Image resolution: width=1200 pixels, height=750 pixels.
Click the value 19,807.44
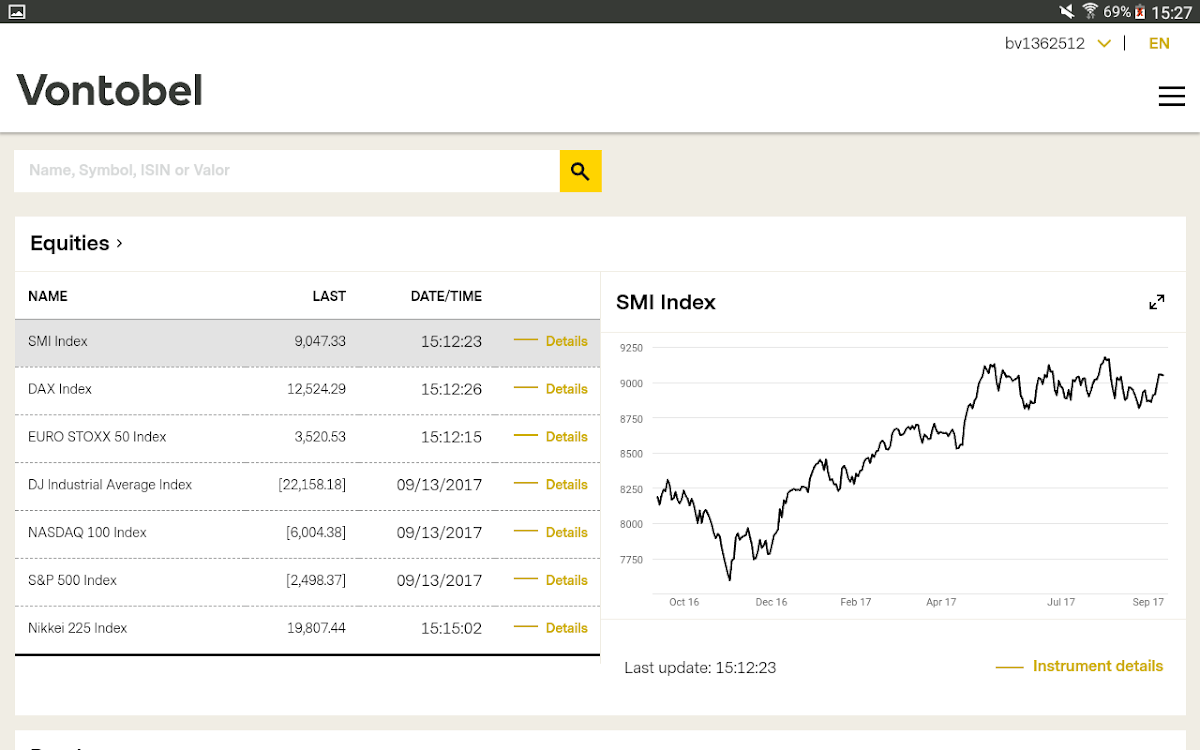click(x=316, y=628)
